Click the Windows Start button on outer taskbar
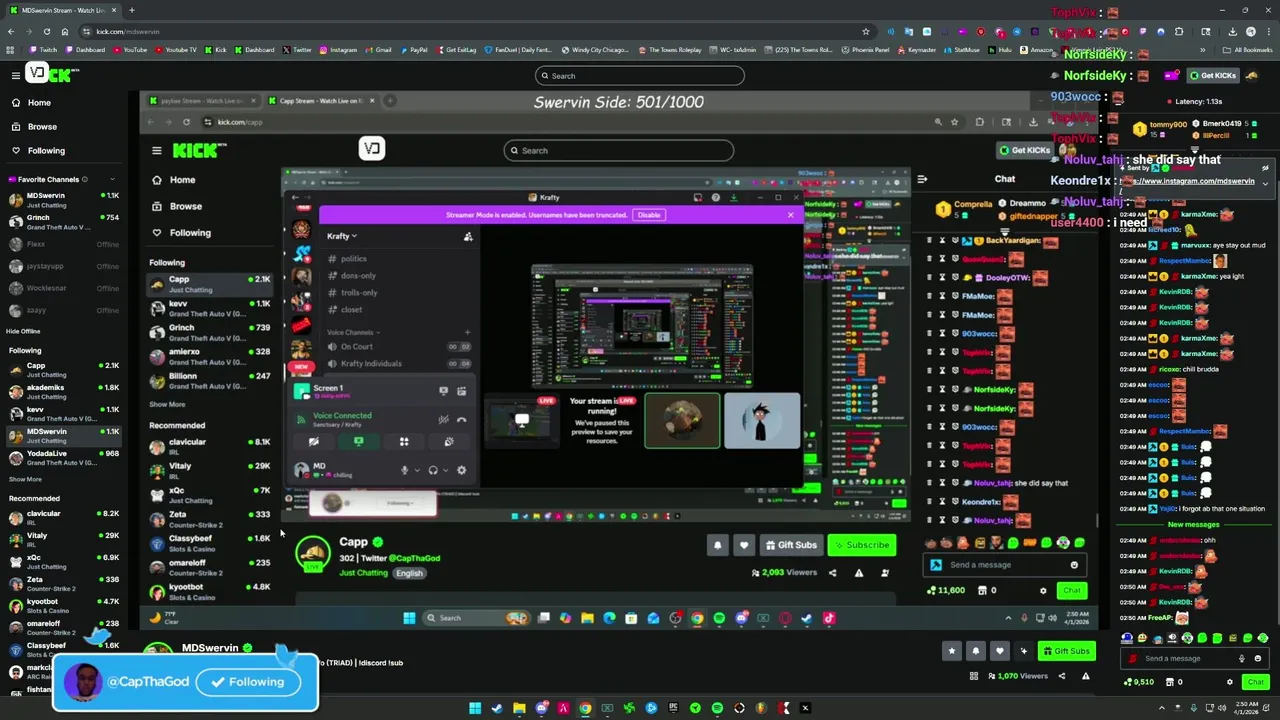1280x720 pixels. tap(475, 708)
